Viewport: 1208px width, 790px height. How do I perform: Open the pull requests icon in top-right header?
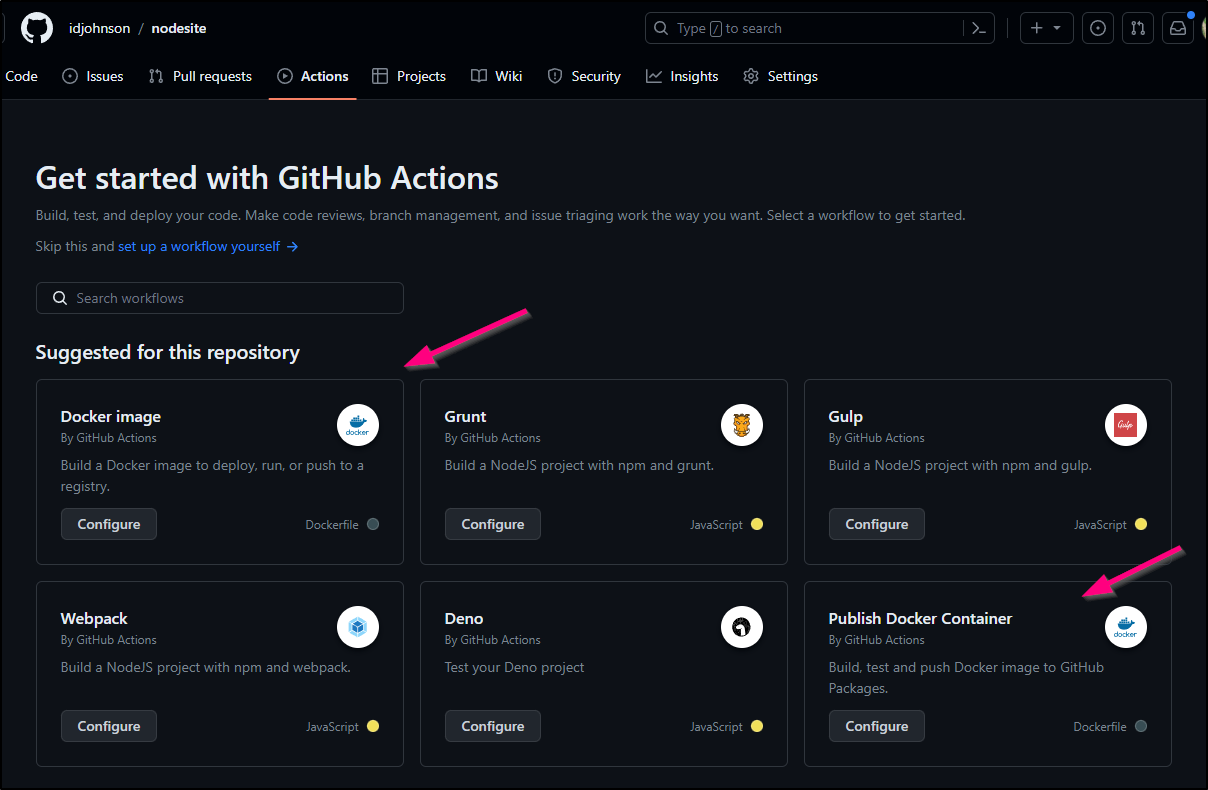click(x=1138, y=28)
